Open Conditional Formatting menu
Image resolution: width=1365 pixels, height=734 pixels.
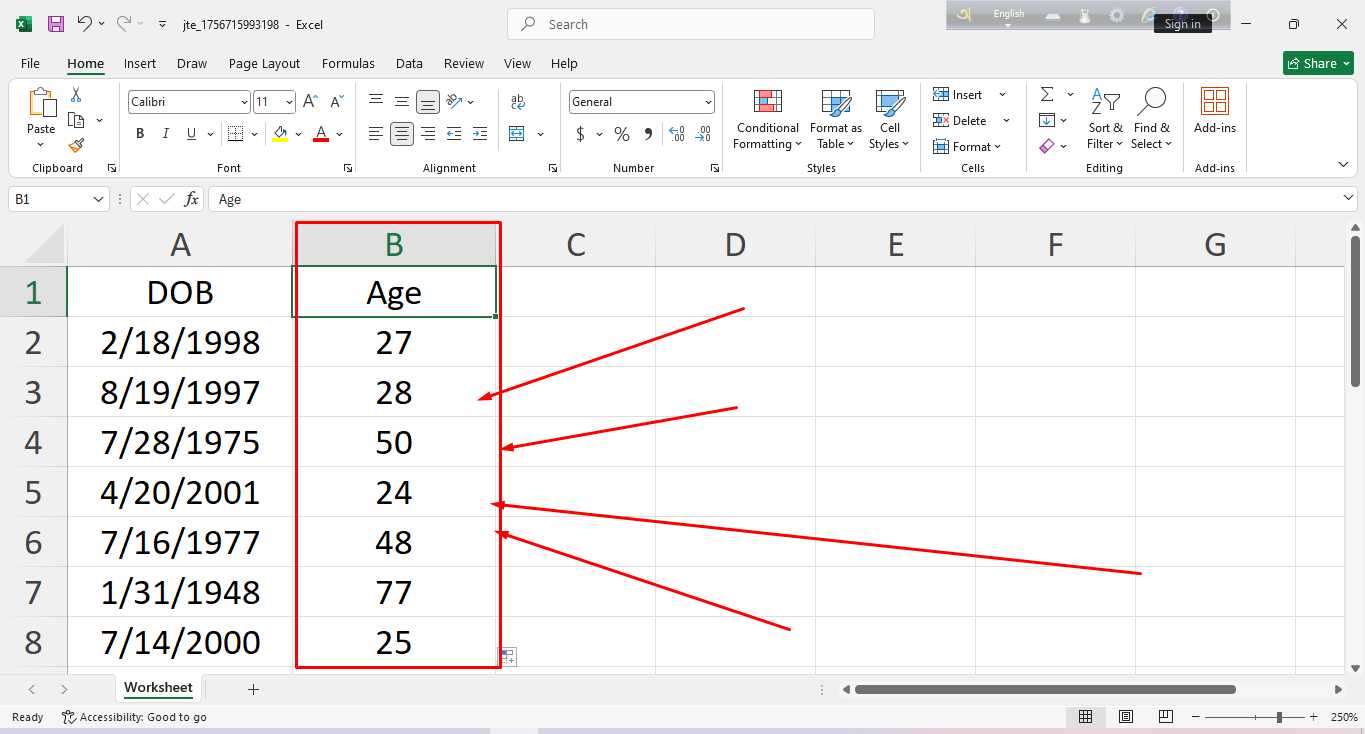click(x=767, y=120)
